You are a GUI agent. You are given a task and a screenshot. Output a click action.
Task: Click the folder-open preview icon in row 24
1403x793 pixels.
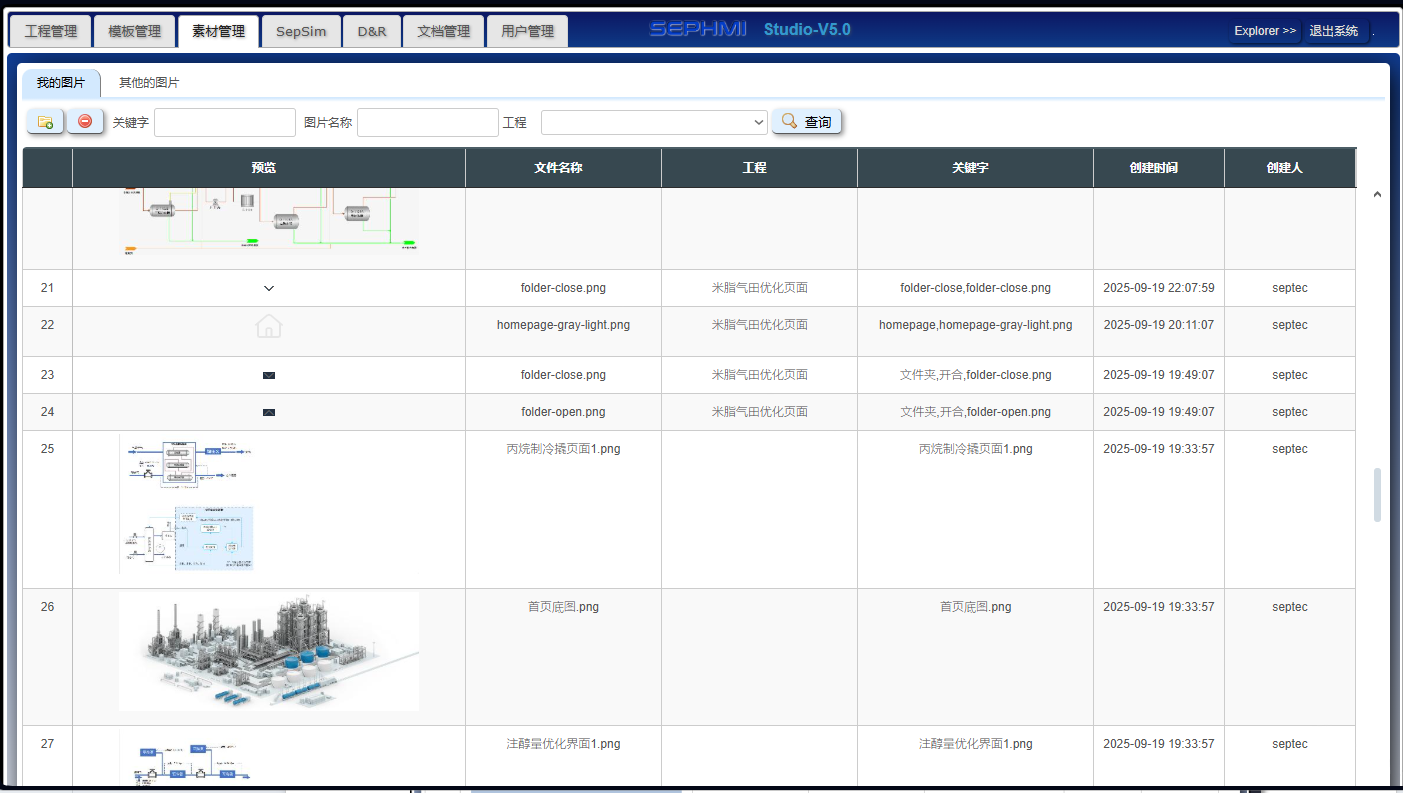[269, 412]
